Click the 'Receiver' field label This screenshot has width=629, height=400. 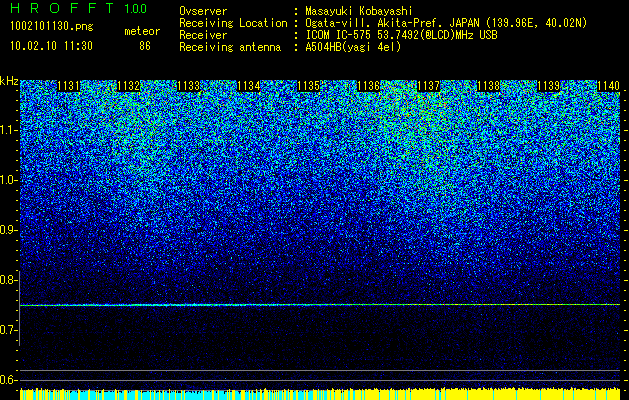click(x=203, y=35)
